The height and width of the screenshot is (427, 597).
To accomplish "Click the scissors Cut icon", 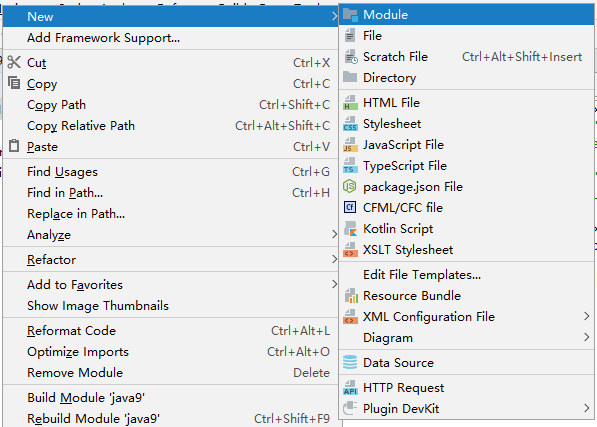I will coord(14,62).
